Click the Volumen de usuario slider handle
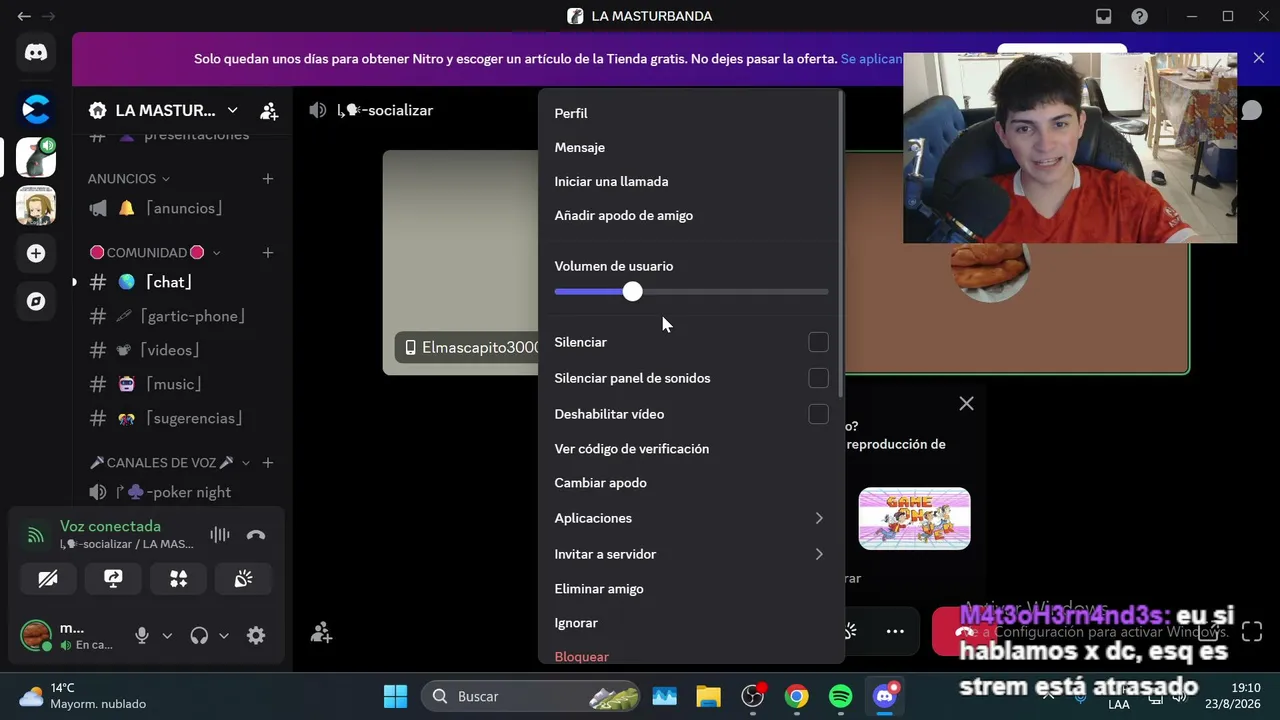Screen dimensions: 1280x720 click(x=632, y=291)
